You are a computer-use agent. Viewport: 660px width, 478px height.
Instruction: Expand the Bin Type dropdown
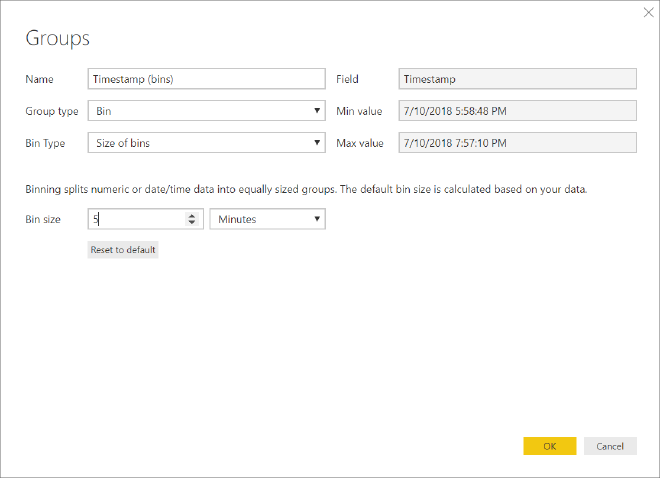207,143
